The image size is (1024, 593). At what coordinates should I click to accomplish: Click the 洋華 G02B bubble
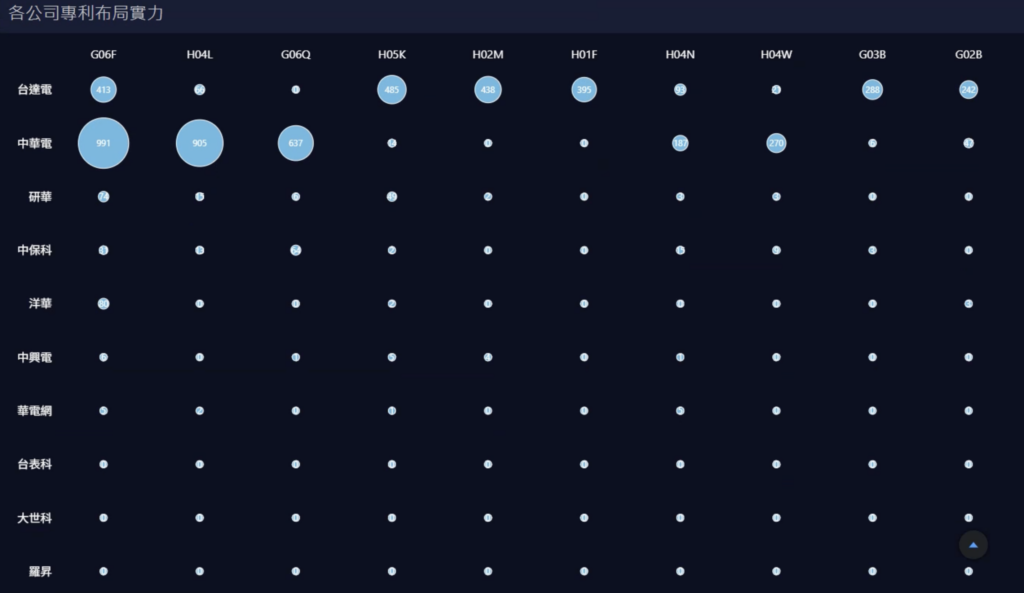[968, 304]
